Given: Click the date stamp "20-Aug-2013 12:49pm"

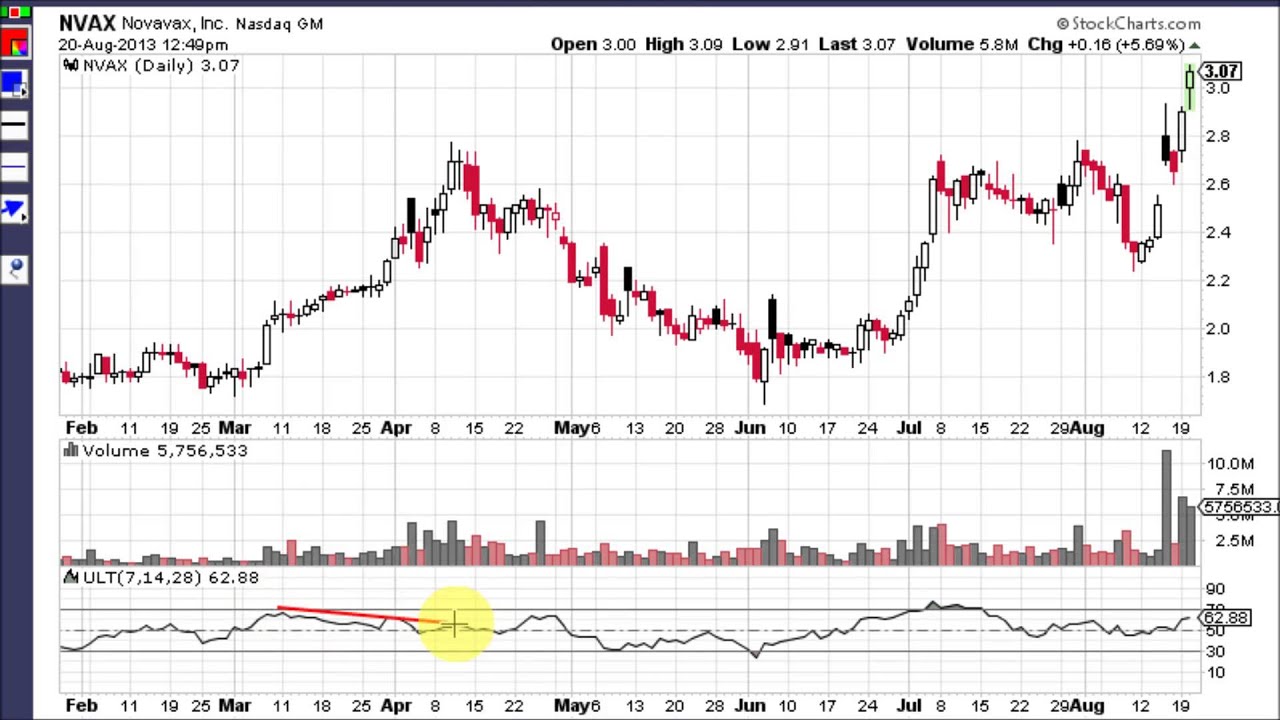Looking at the screenshot, I should coord(143,45).
